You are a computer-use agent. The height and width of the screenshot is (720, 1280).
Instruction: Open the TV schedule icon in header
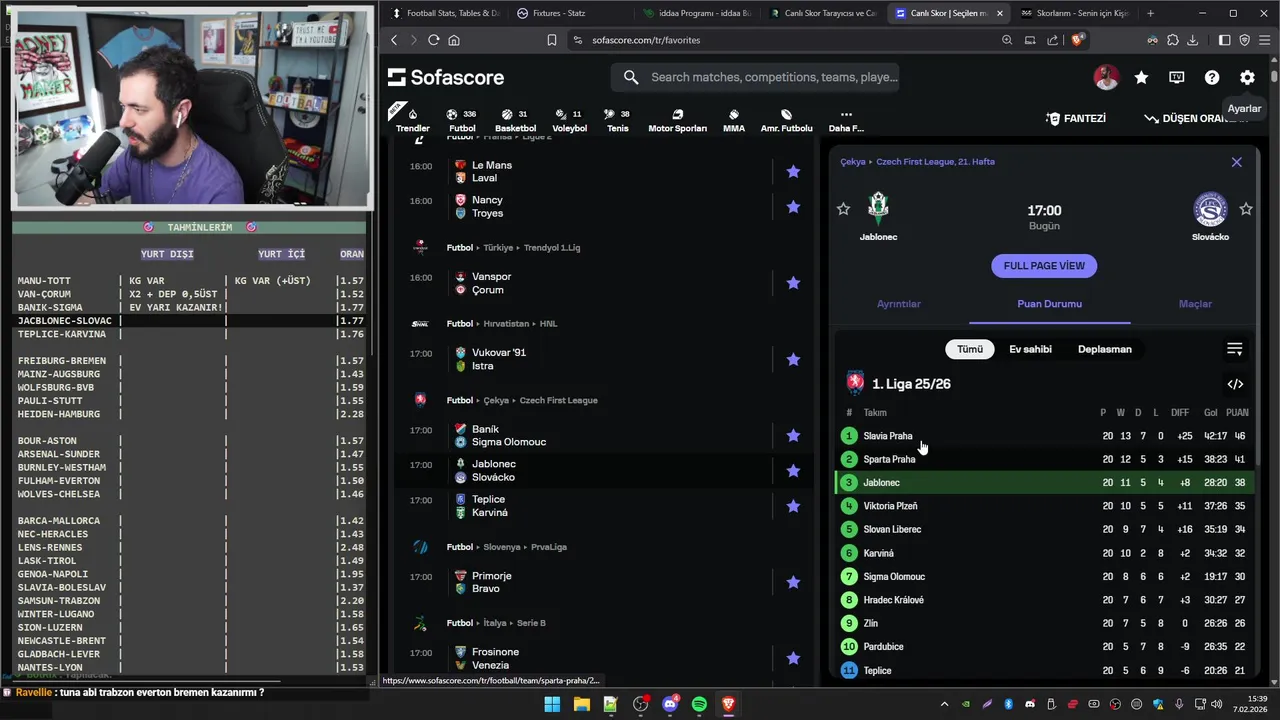click(1177, 77)
